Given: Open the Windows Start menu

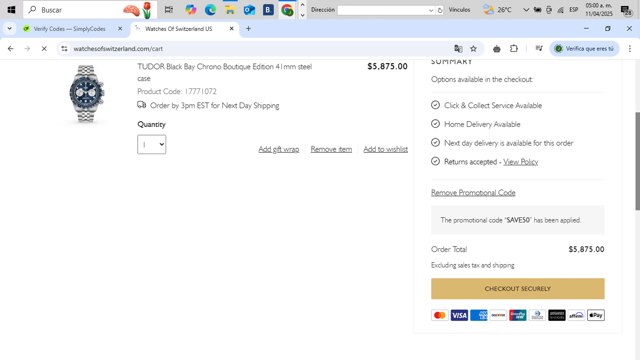Looking at the screenshot, I should (x=11, y=10).
